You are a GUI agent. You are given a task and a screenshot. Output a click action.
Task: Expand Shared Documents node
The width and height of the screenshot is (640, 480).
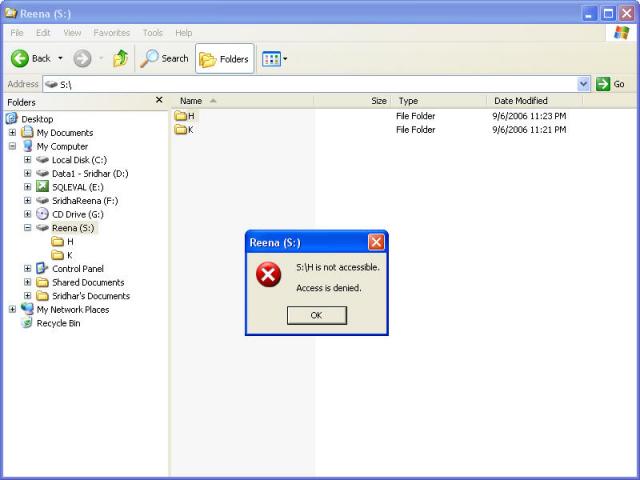tap(27, 282)
